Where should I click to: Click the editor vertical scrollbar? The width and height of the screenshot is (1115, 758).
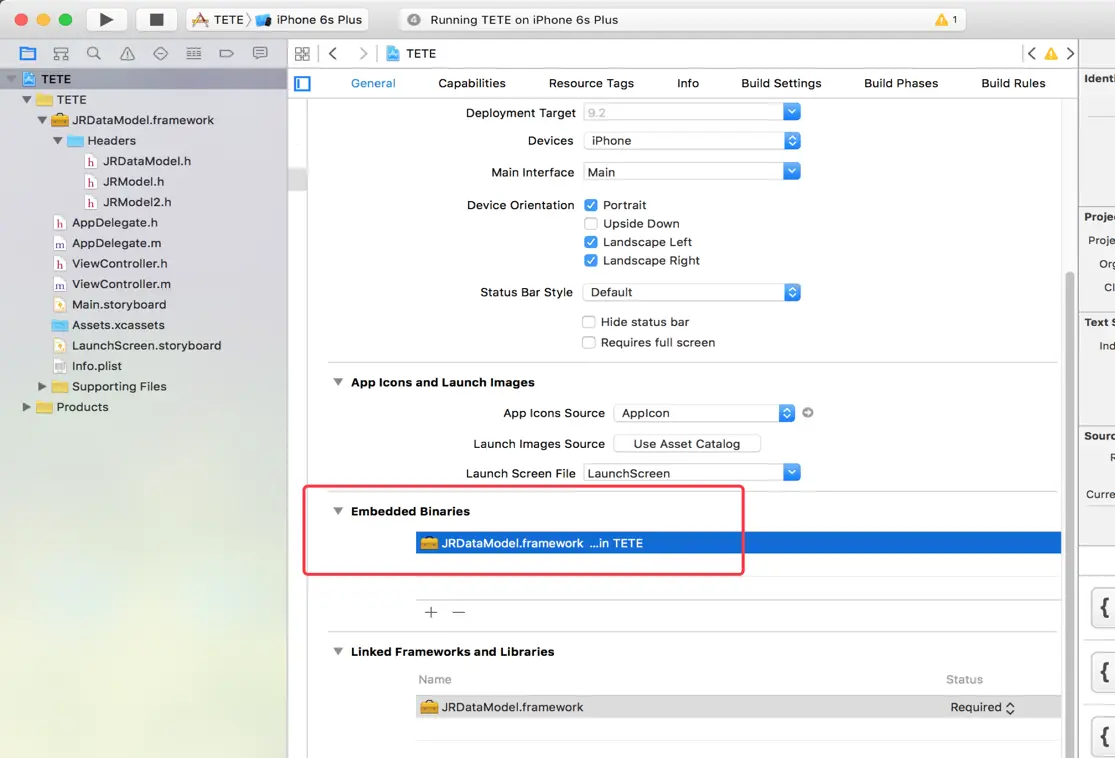pos(1069,515)
